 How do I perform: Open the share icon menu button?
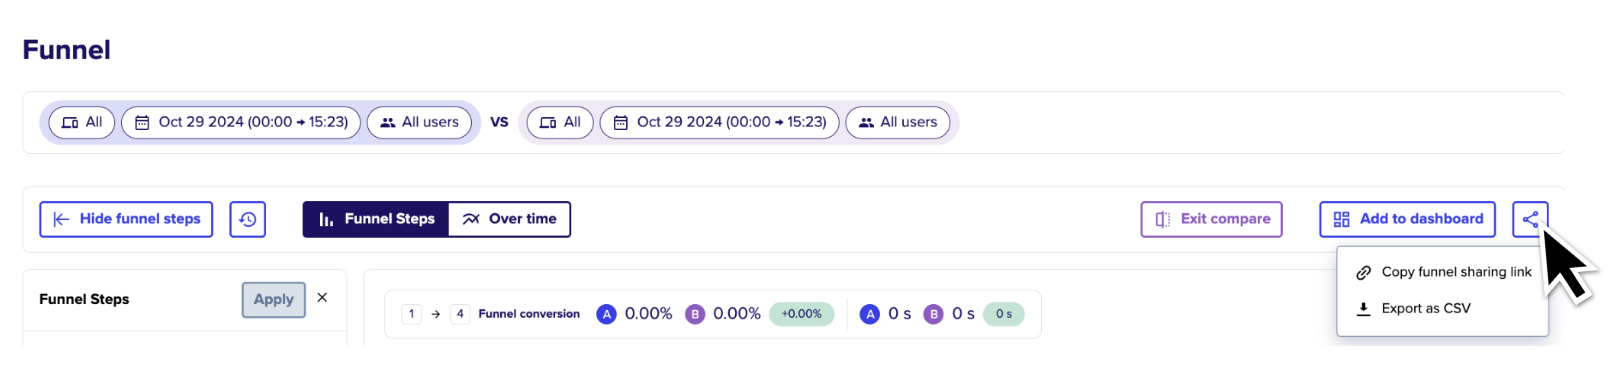(x=1530, y=219)
